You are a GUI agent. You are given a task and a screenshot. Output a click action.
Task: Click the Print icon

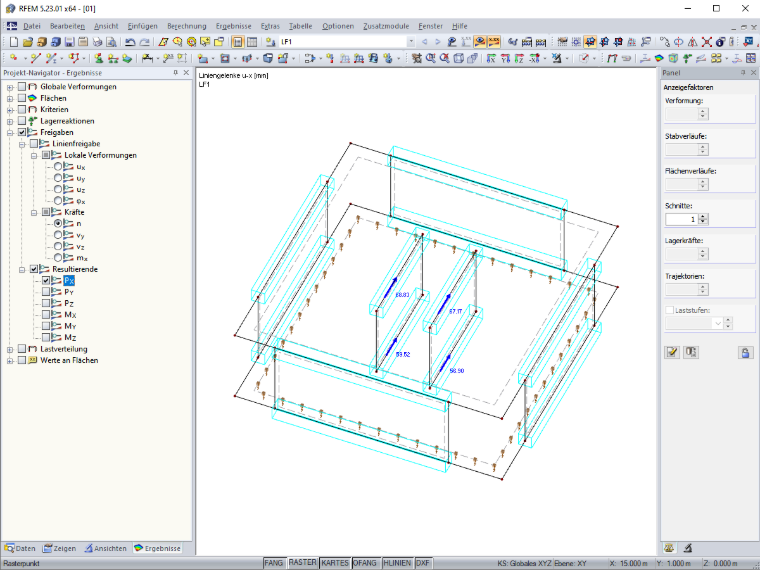click(x=98, y=42)
